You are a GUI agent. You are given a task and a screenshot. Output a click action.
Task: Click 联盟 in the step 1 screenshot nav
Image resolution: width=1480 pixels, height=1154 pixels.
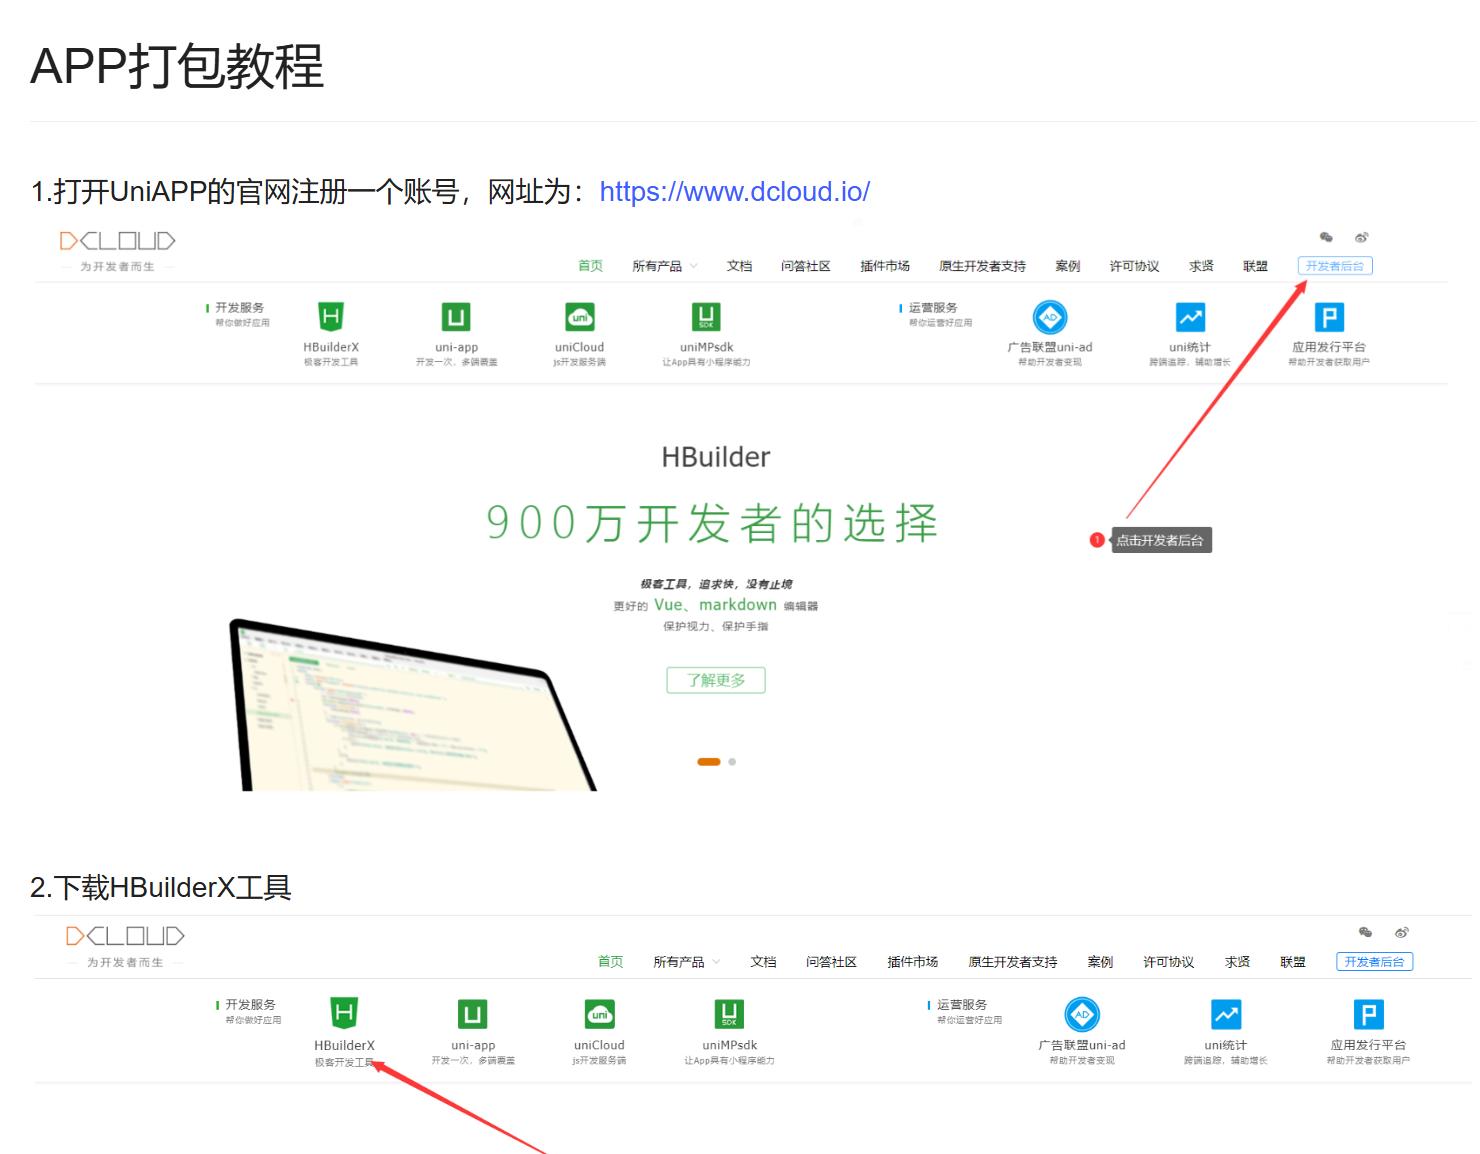[1255, 266]
